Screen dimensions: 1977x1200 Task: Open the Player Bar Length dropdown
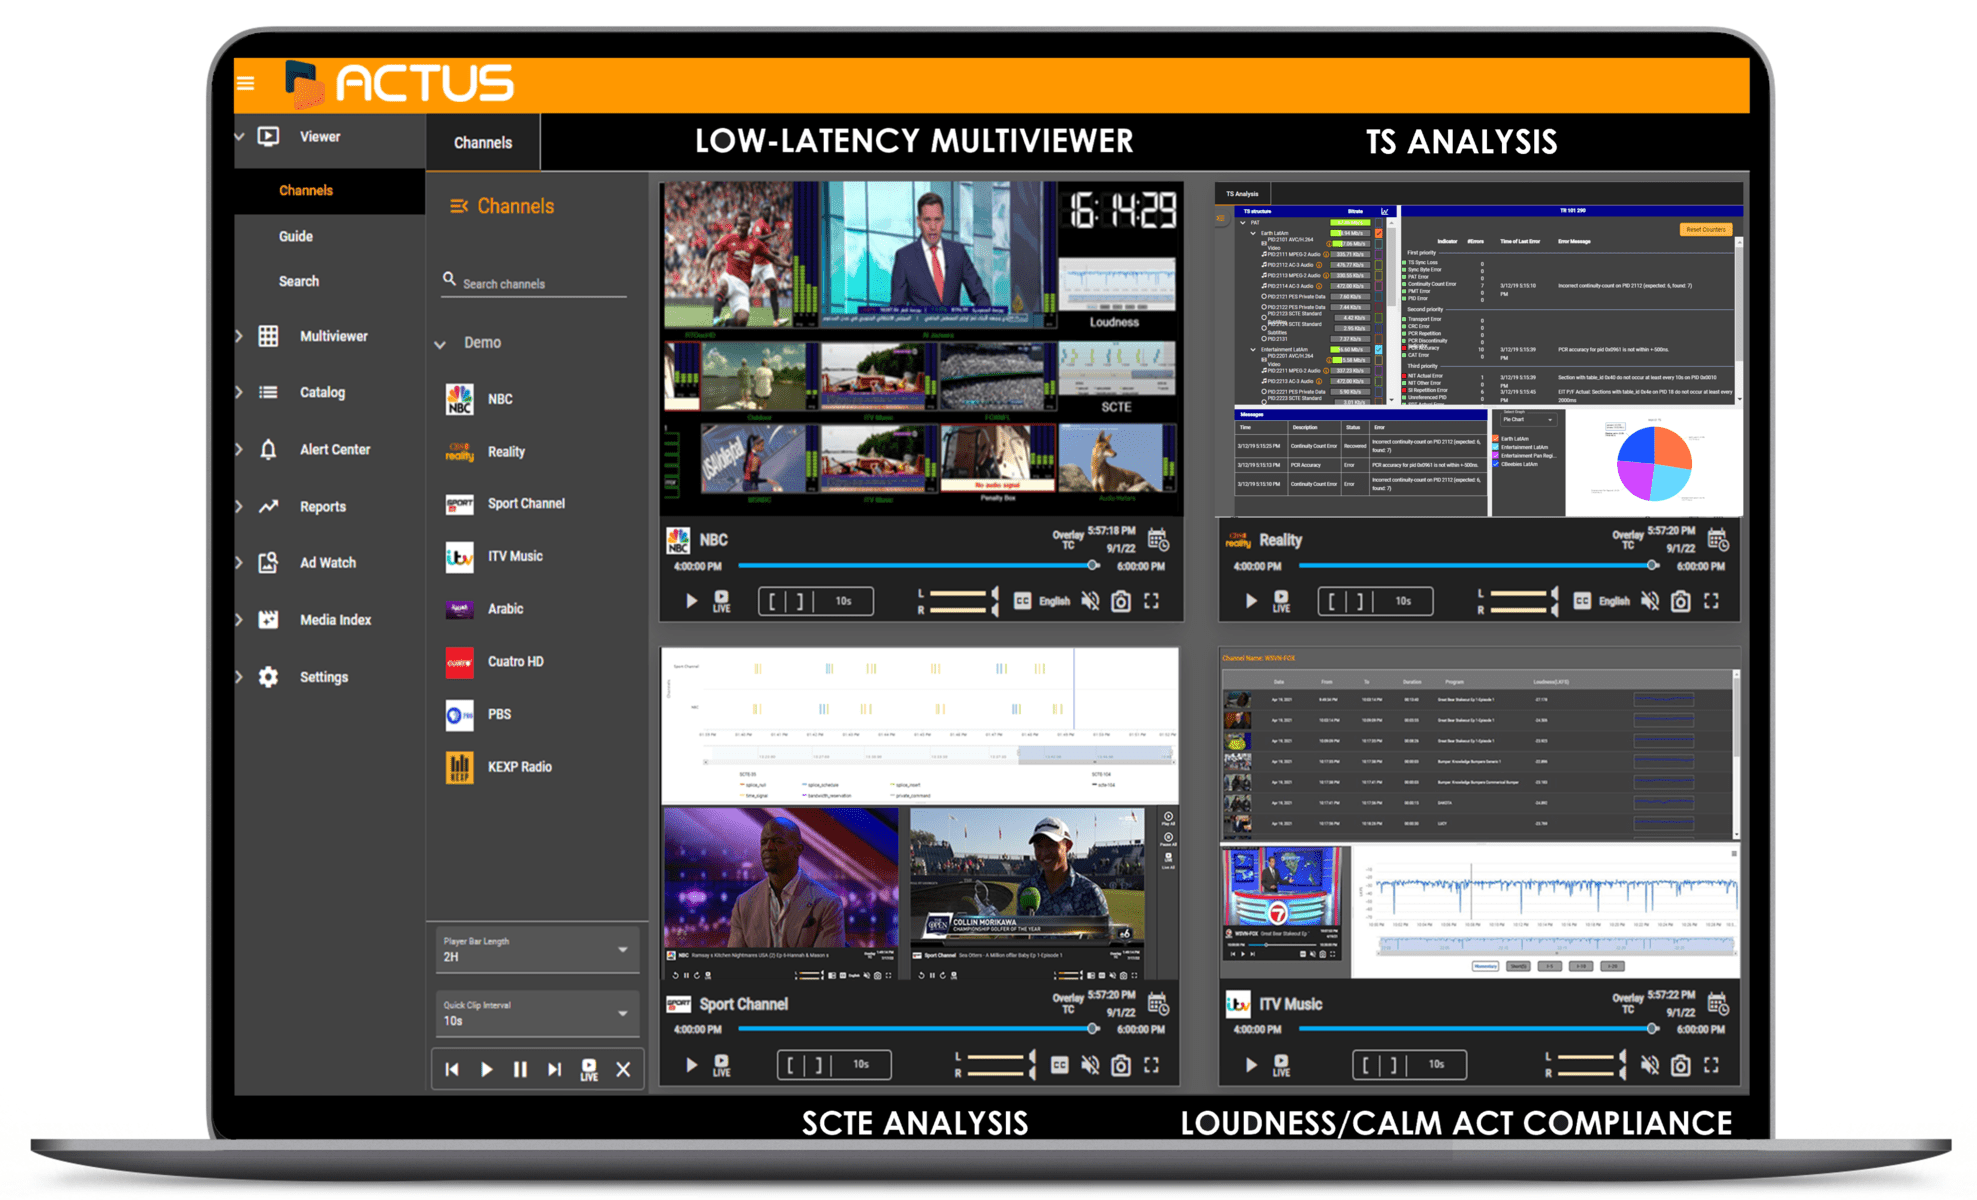click(x=537, y=950)
